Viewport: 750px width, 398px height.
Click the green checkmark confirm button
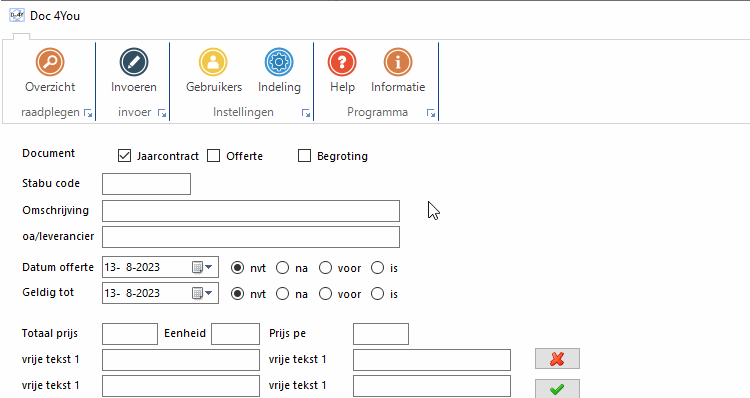pos(557,389)
